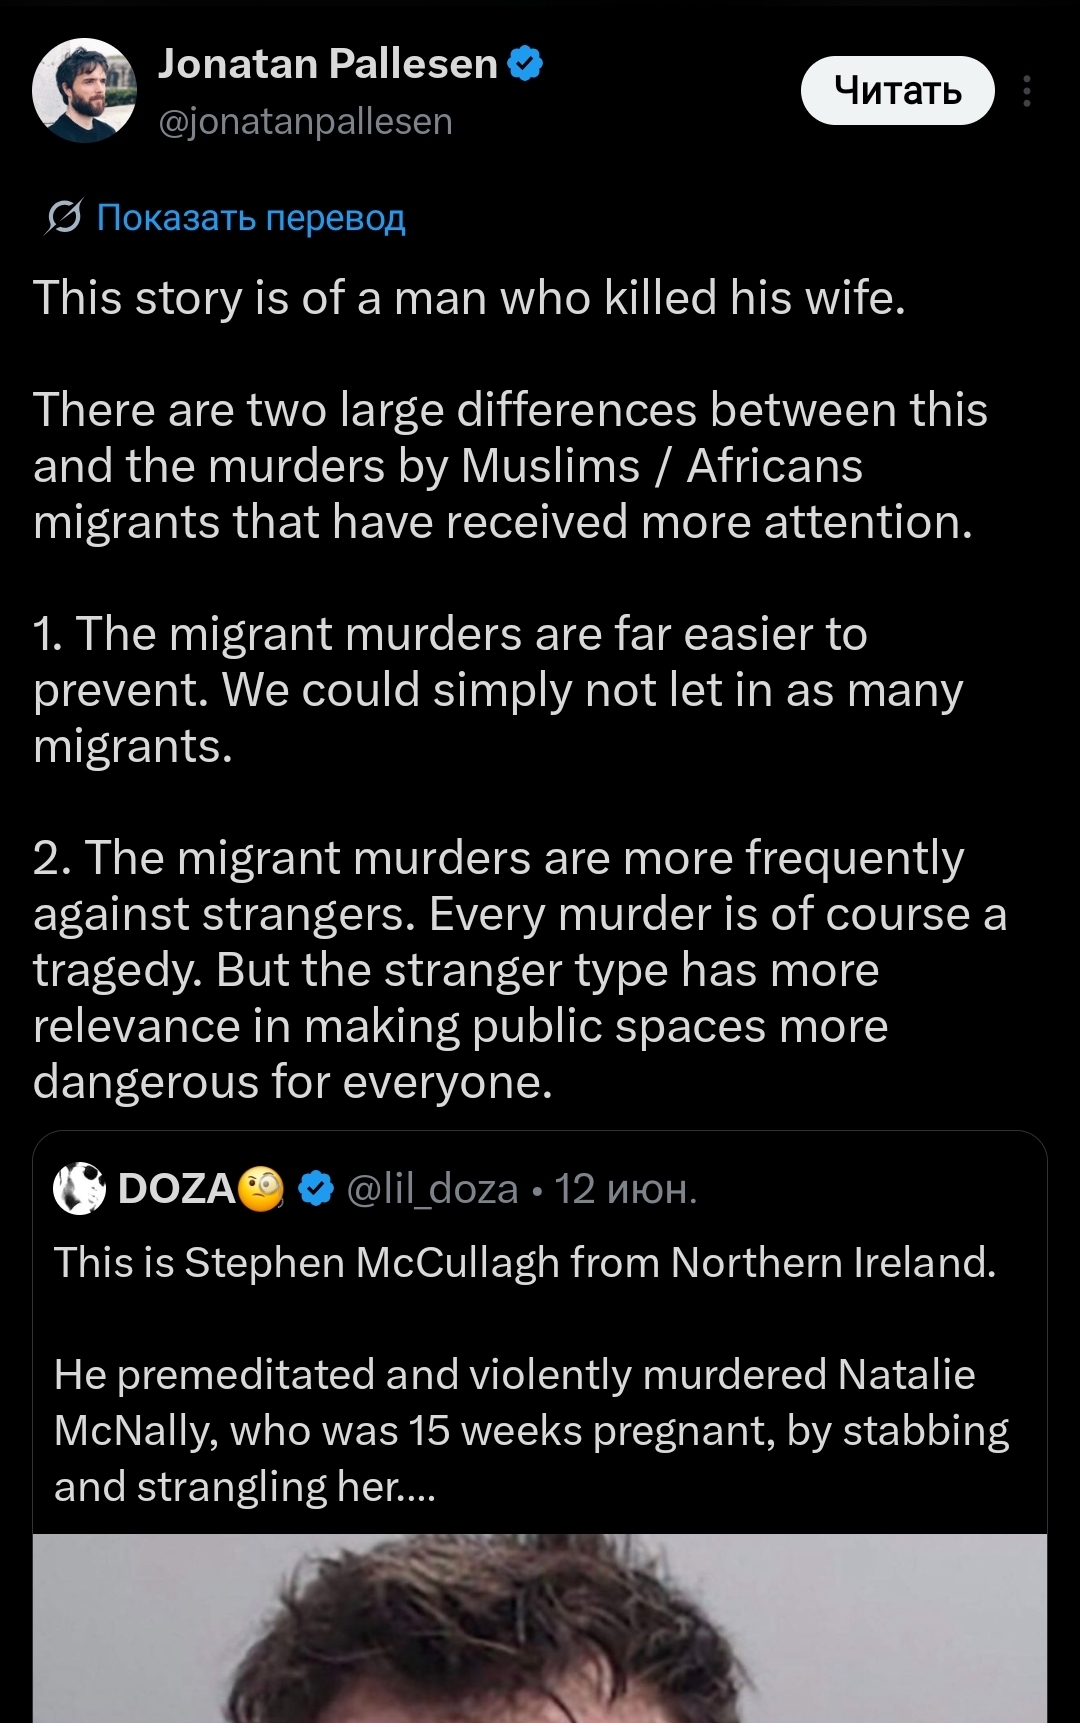Tap the Jonatan Pallesen display name

click(328, 64)
